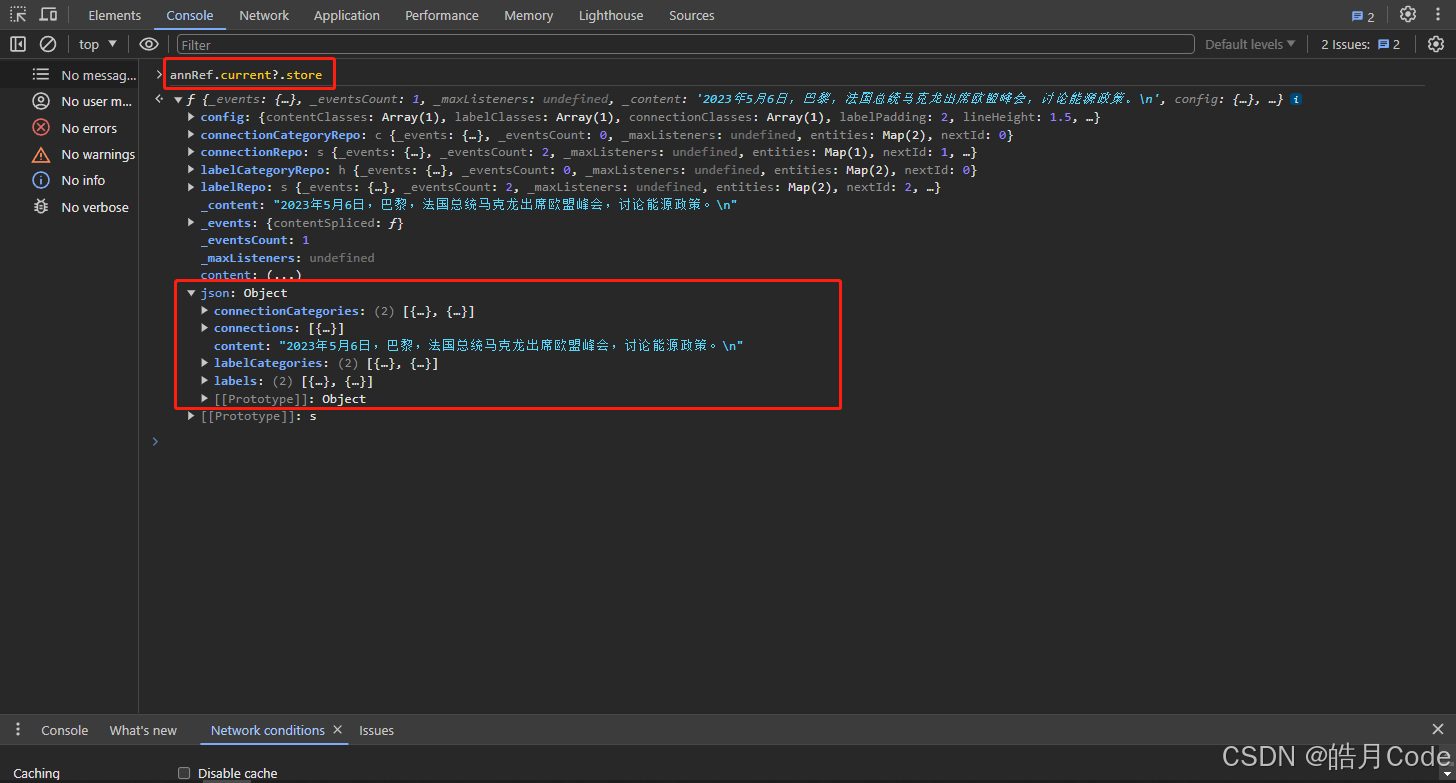
Task: Expand the connectionRepo property
Action: [x=192, y=152]
